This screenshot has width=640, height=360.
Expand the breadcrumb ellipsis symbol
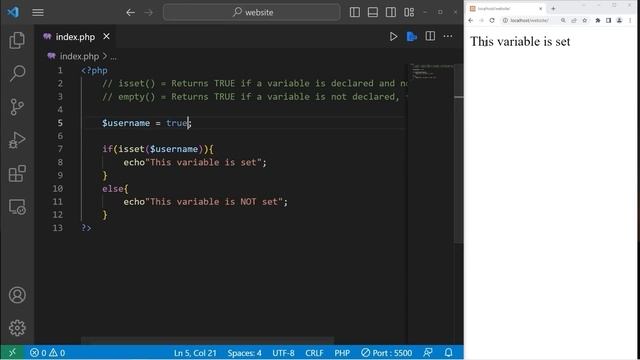pos(113,57)
